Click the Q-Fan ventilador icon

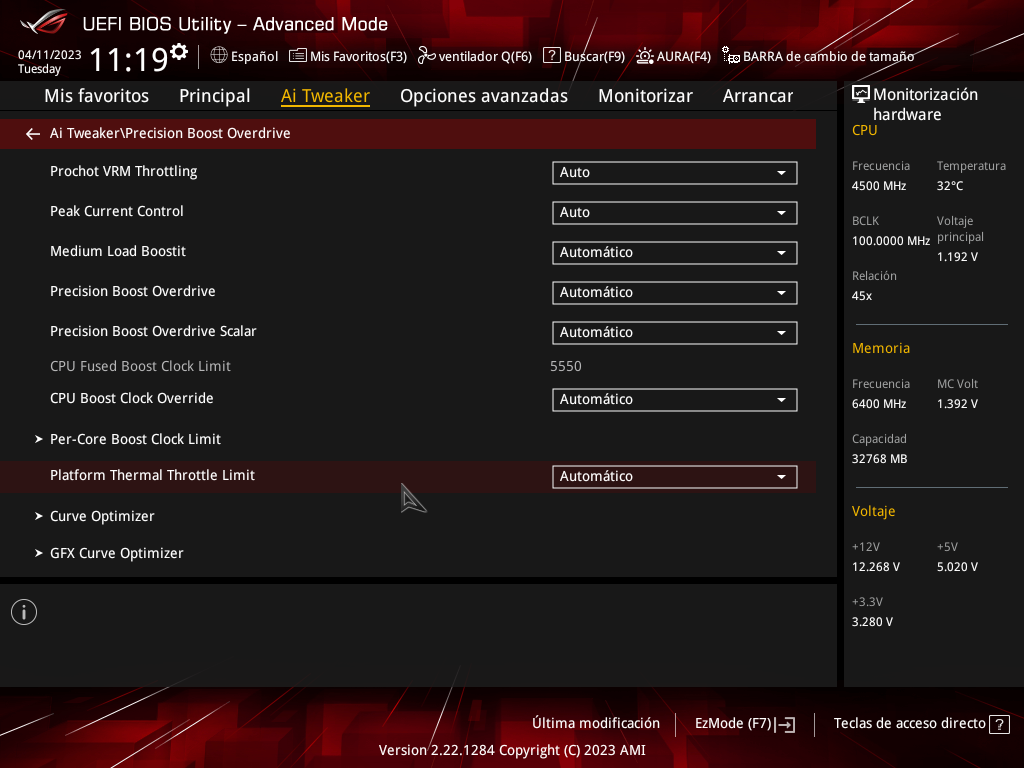pyautogui.click(x=426, y=56)
